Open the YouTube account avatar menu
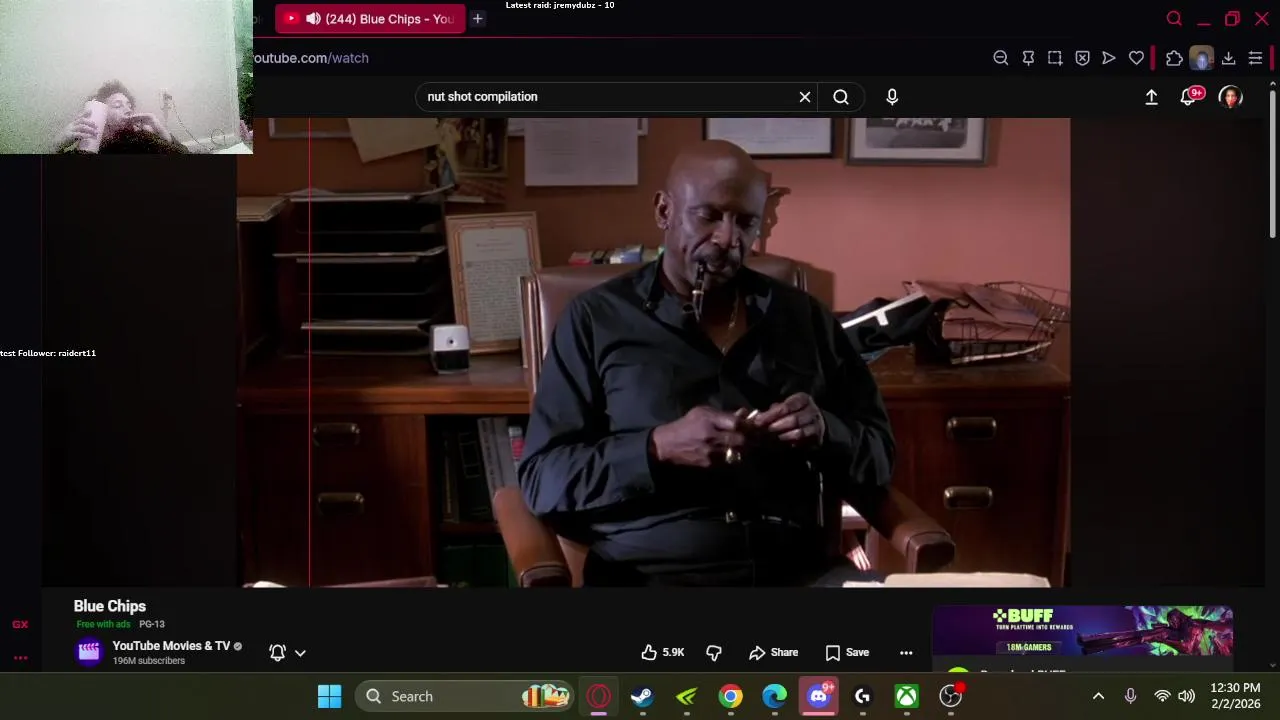 point(1231,97)
